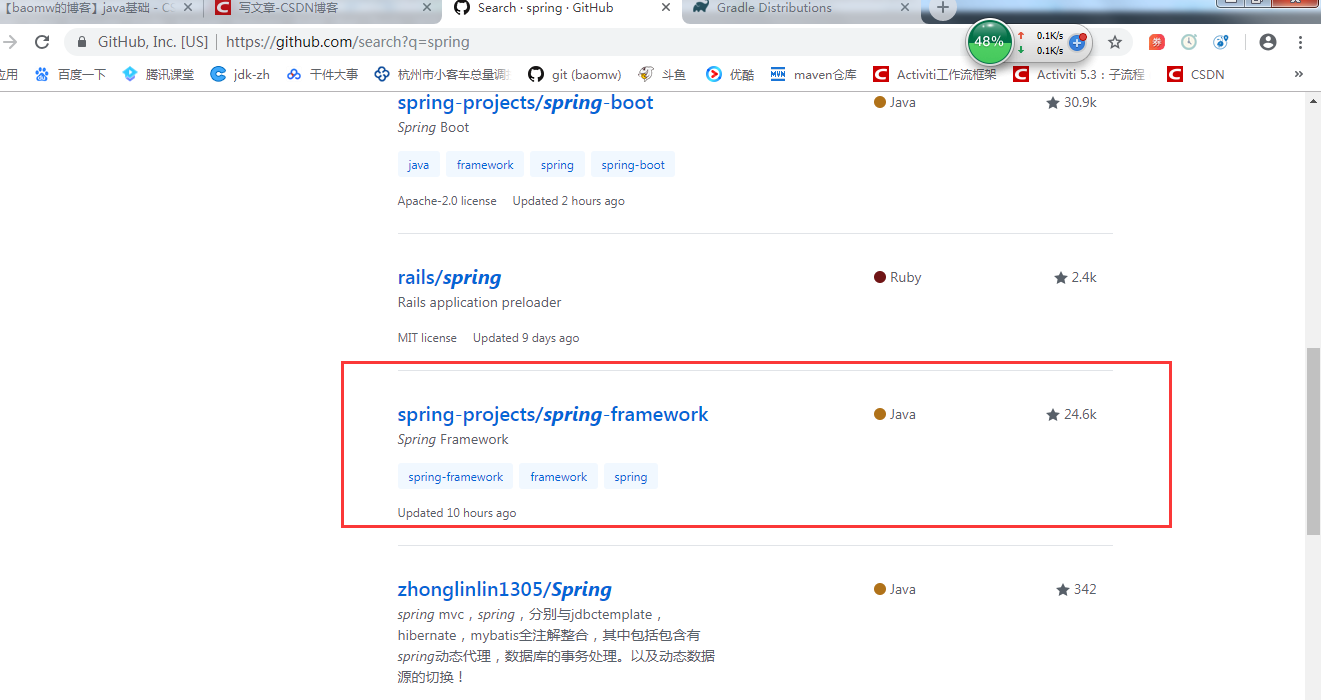Viewport: 1321px width, 700px height.
Task: Click the java topic tag
Action: coord(418,165)
